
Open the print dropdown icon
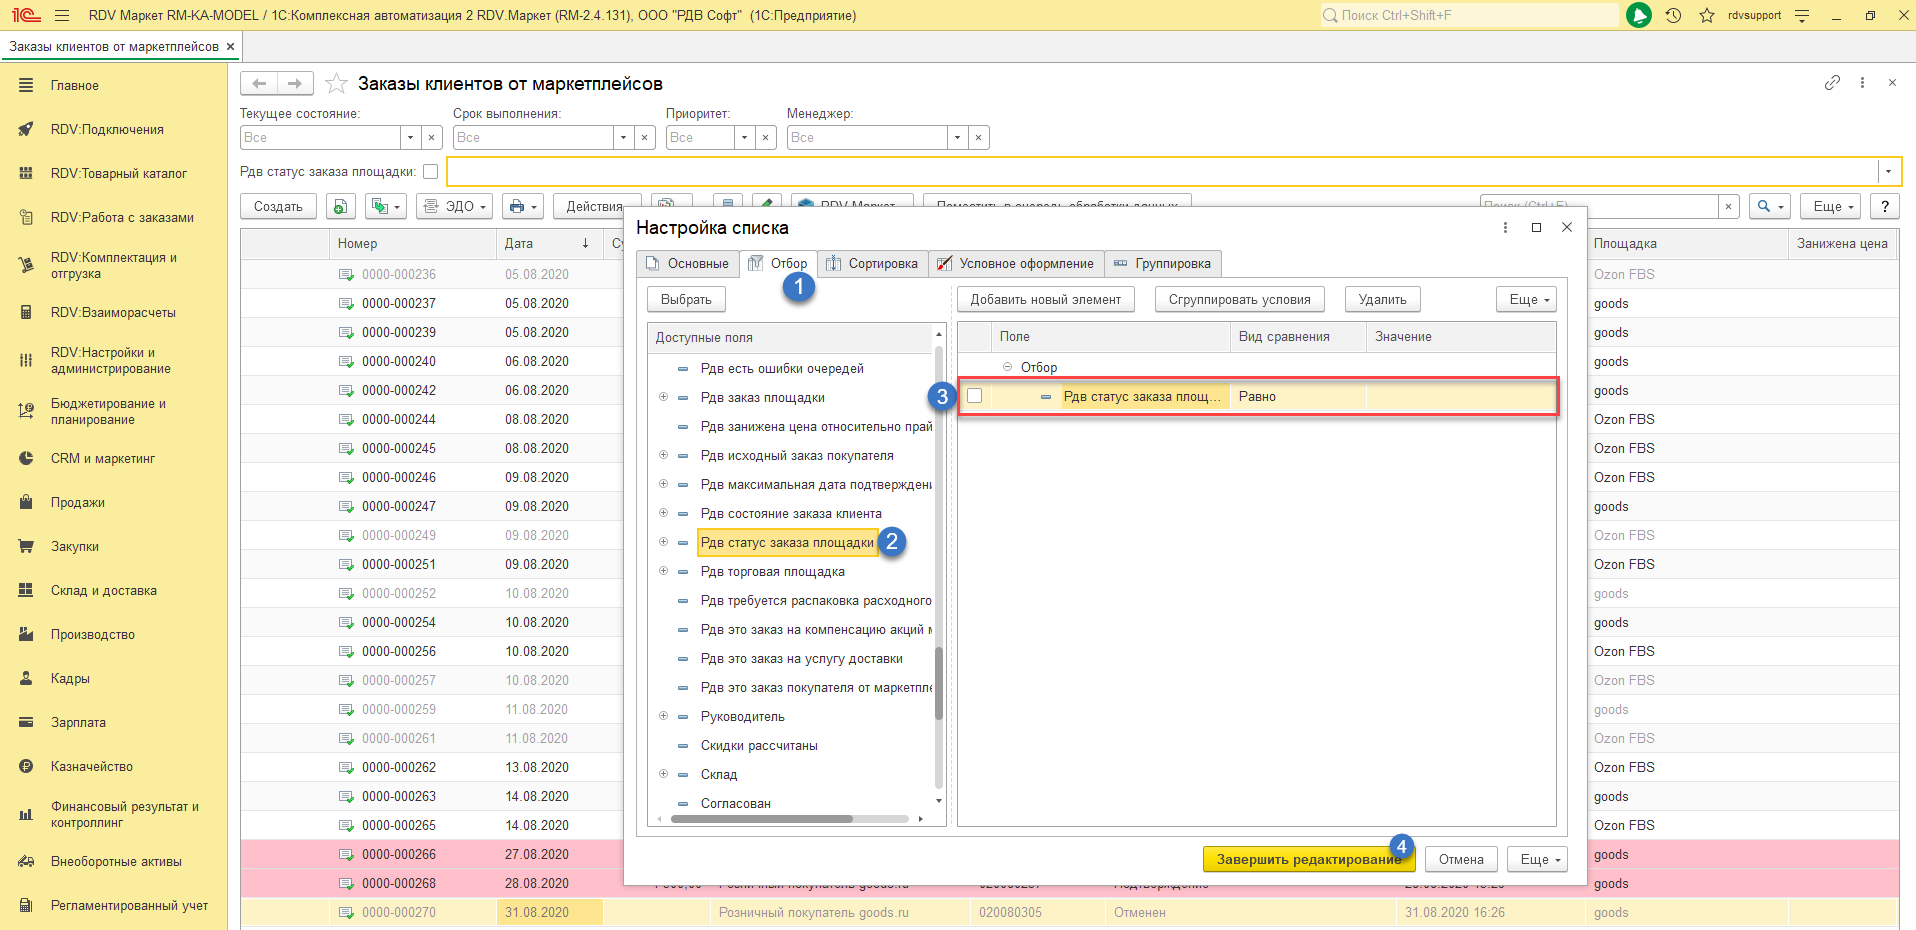522,206
